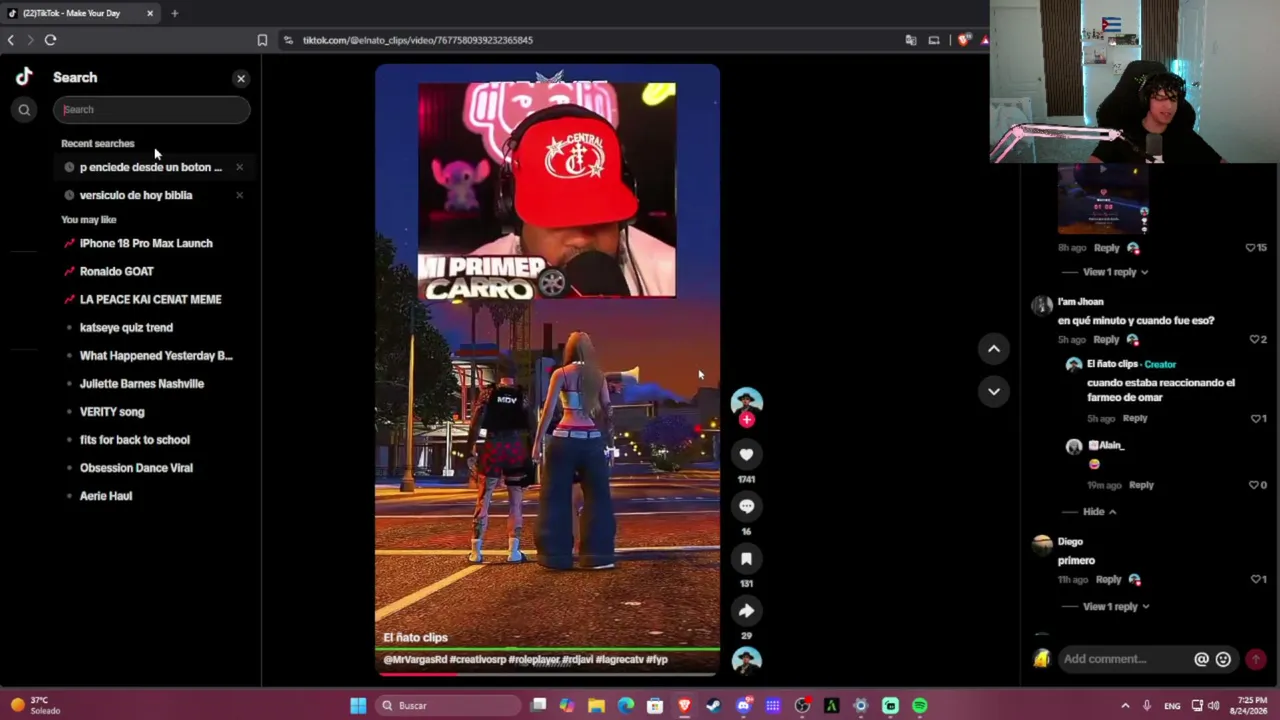Like Diego's comment with the heart
The image size is (1280, 720).
(x=1254, y=579)
